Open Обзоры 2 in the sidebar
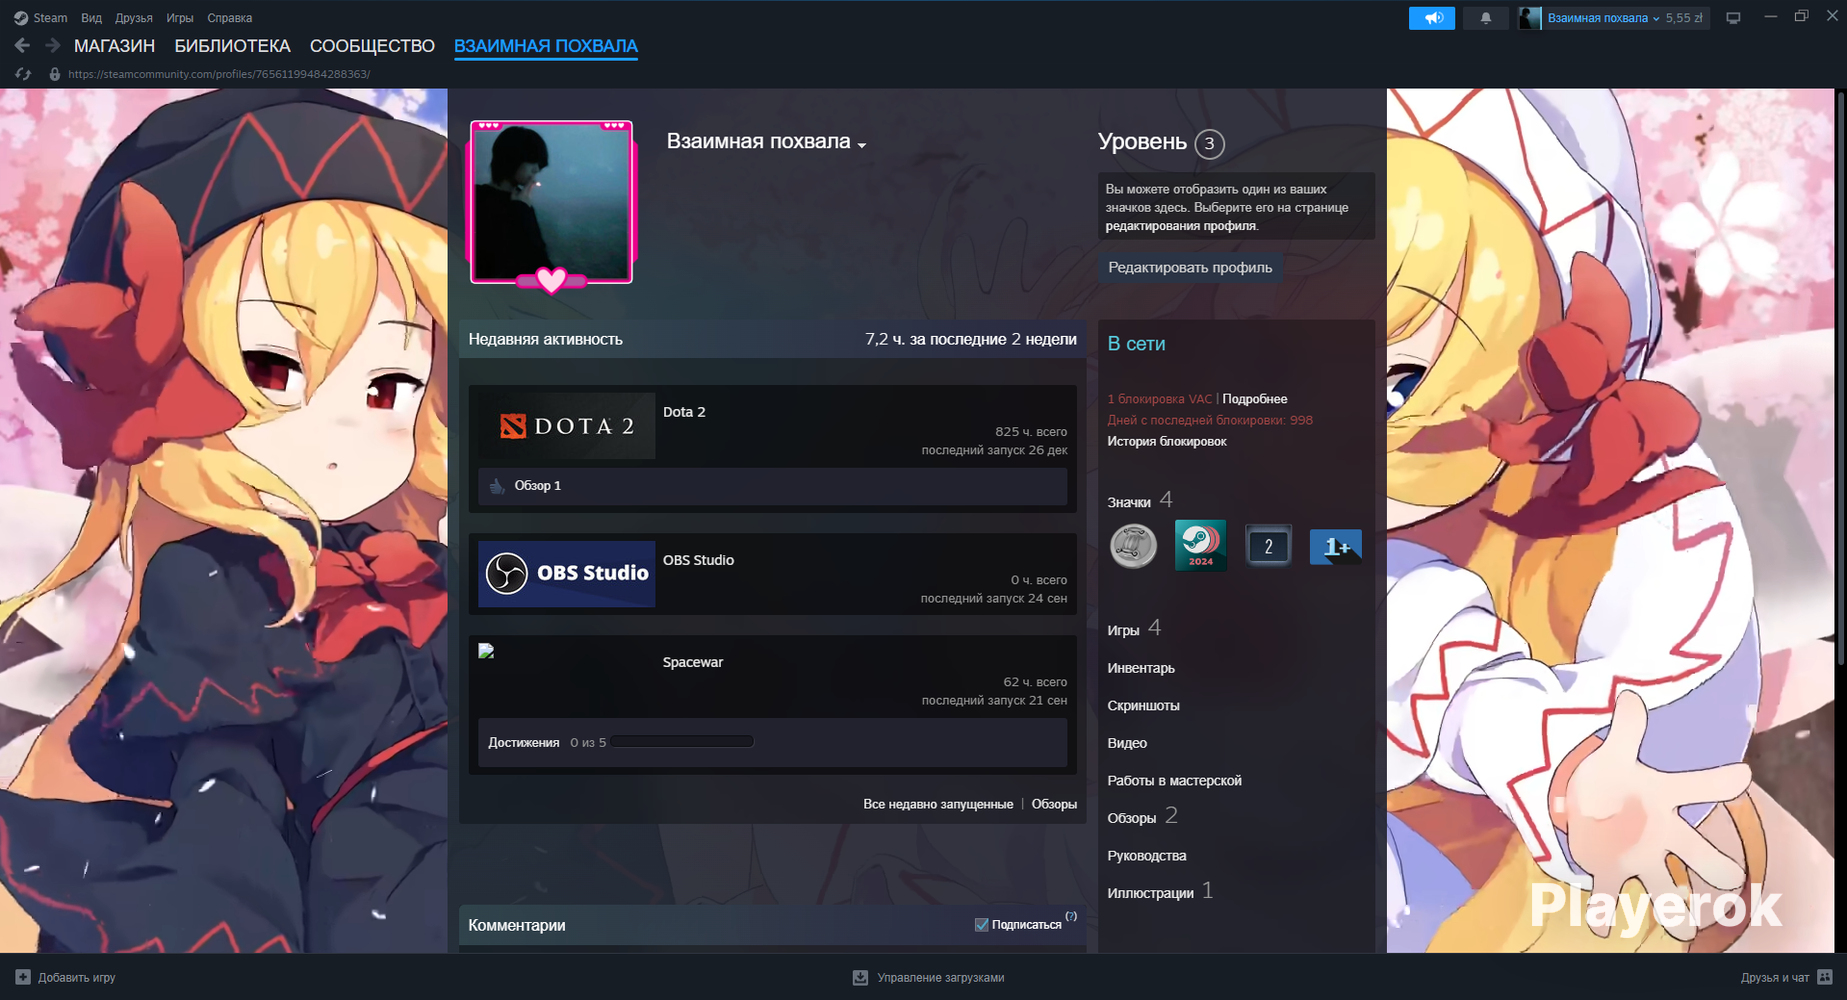The image size is (1847, 1000). tap(1142, 817)
